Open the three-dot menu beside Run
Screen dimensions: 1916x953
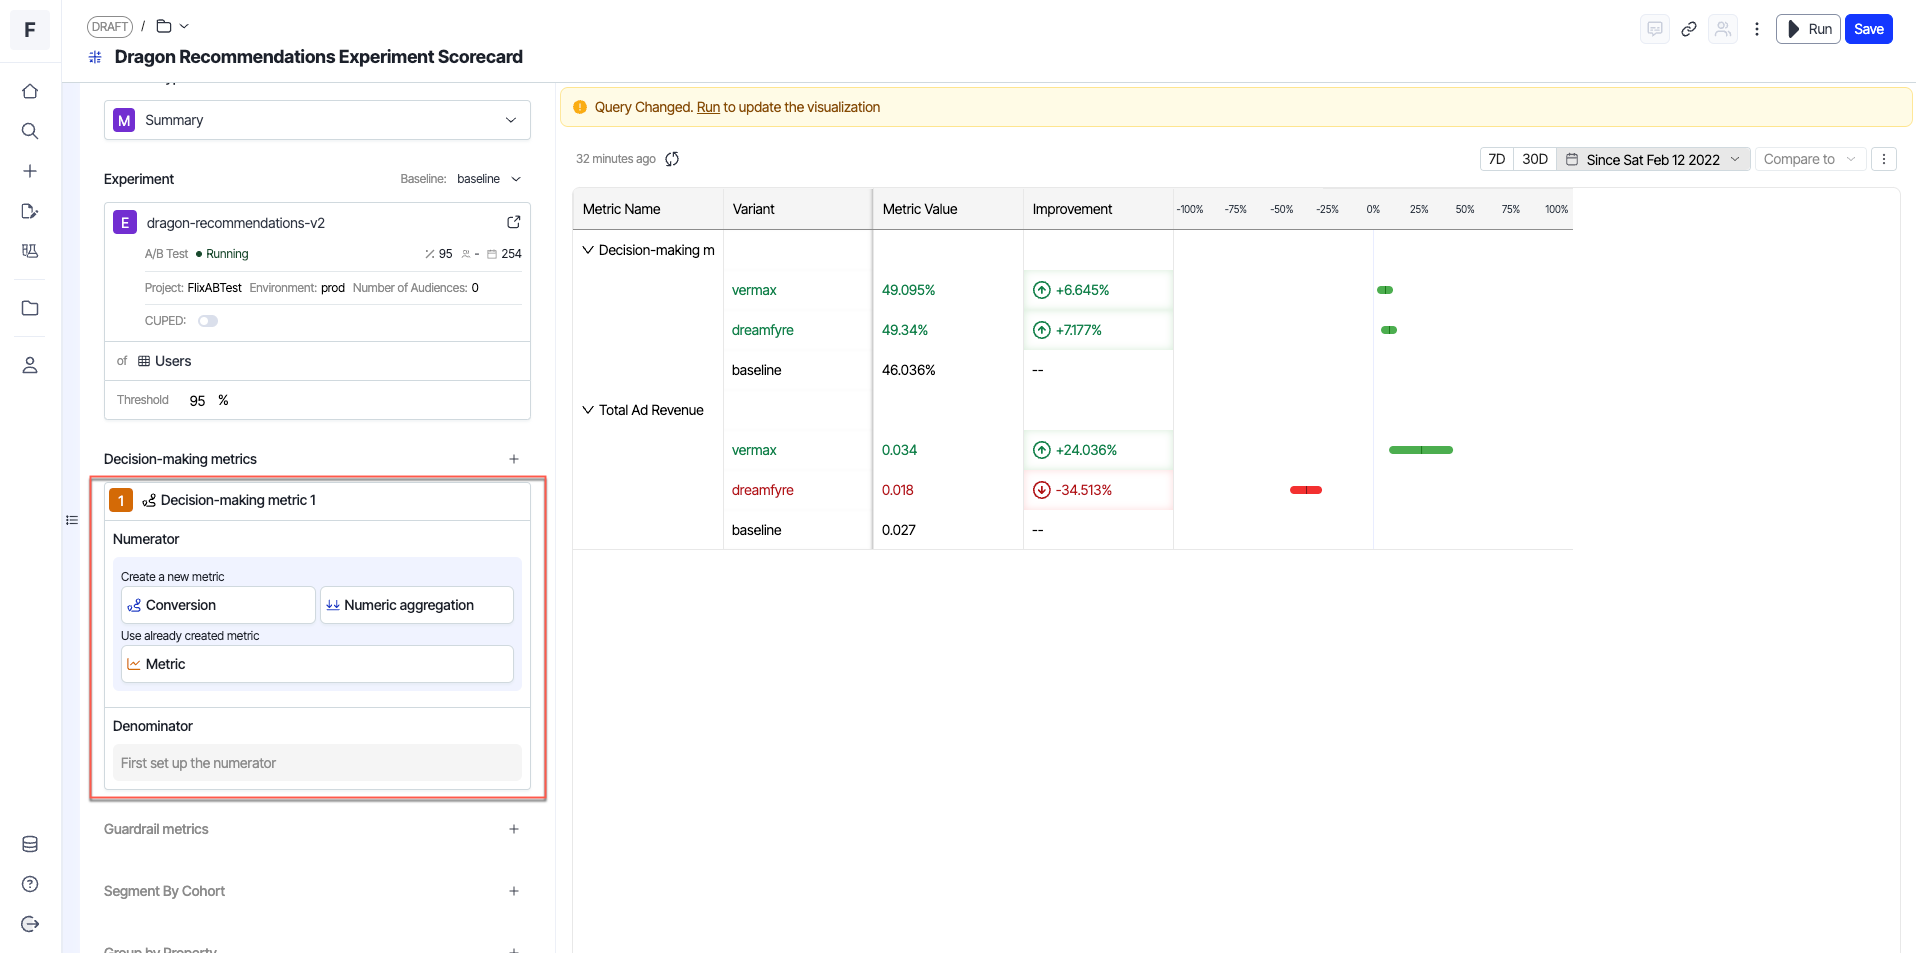tap(1757, 29)
